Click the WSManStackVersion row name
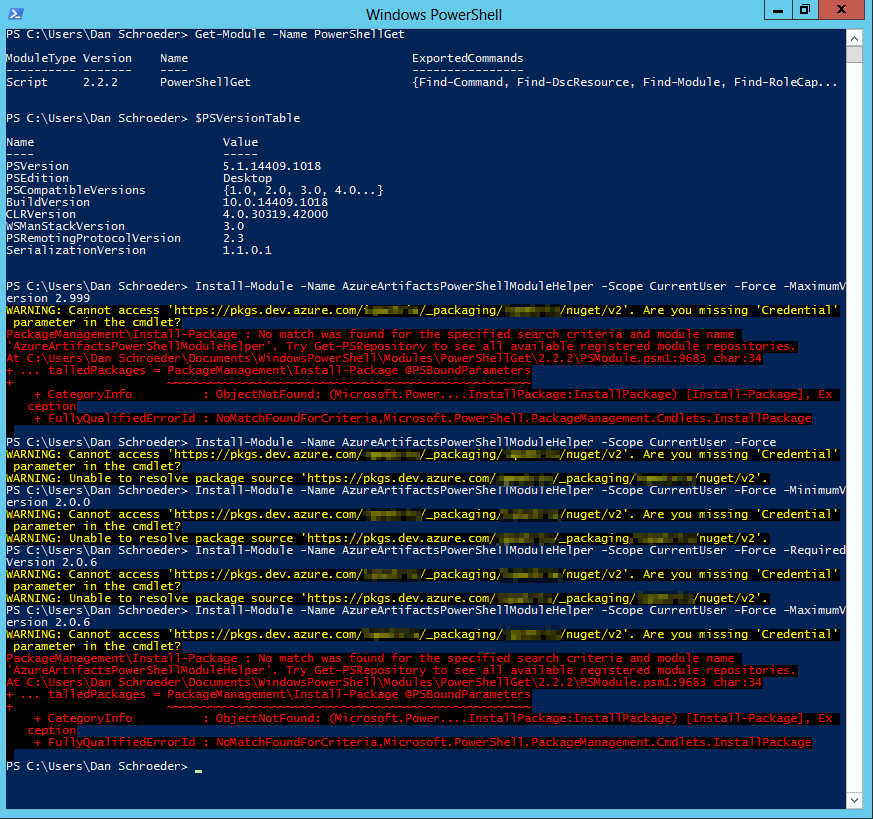 point(65,227)
